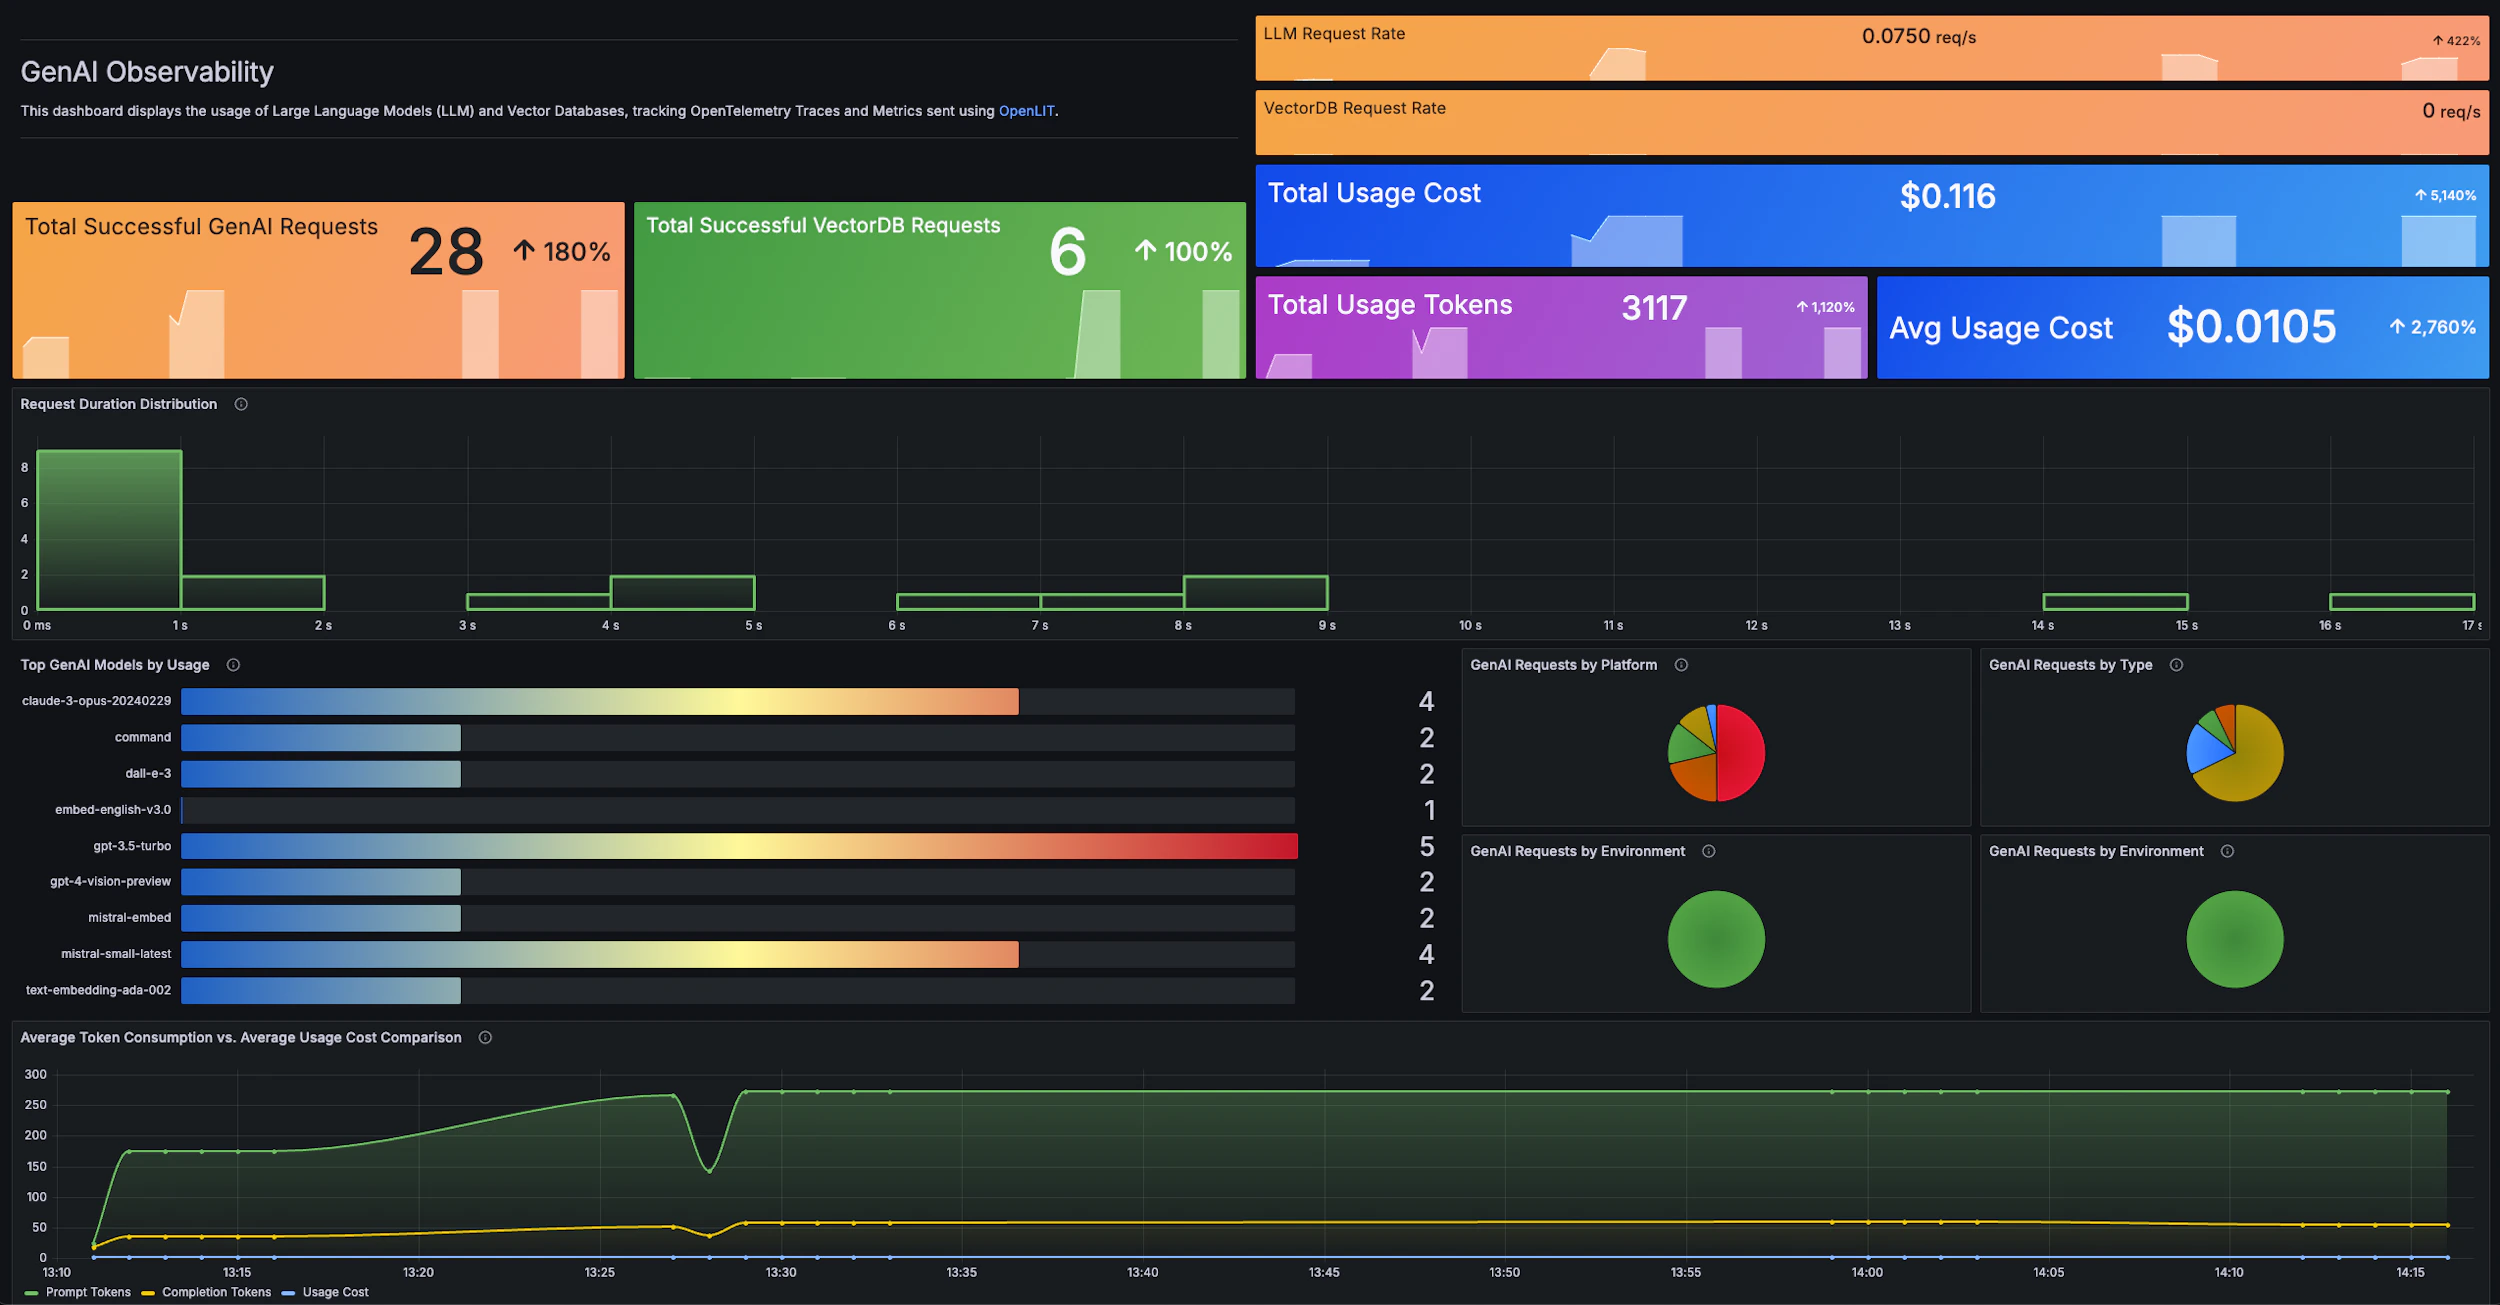
Task: Click info icon on left GenAI Requests by Environment panel
Action: coord(1709,851)
